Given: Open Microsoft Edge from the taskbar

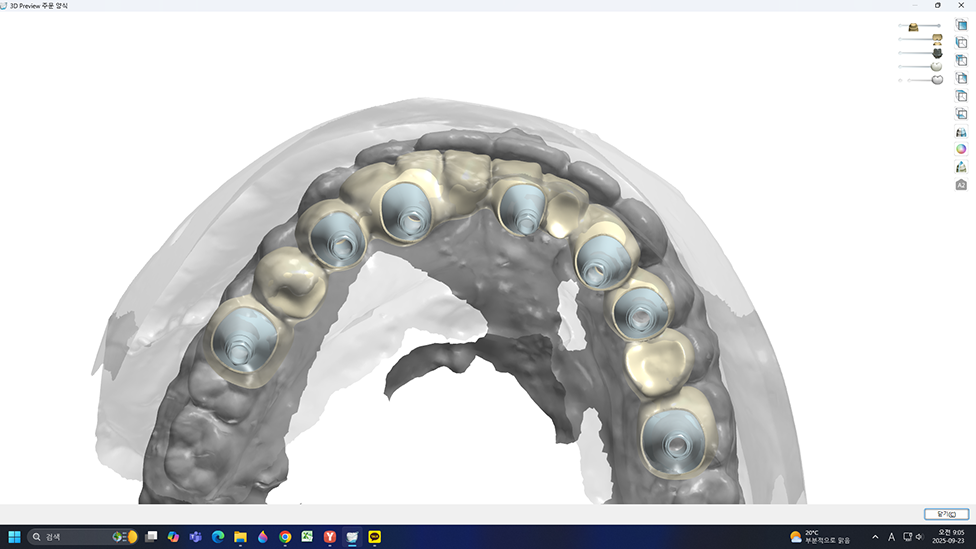Looking at the screenshot, I should tap(218, 537).
